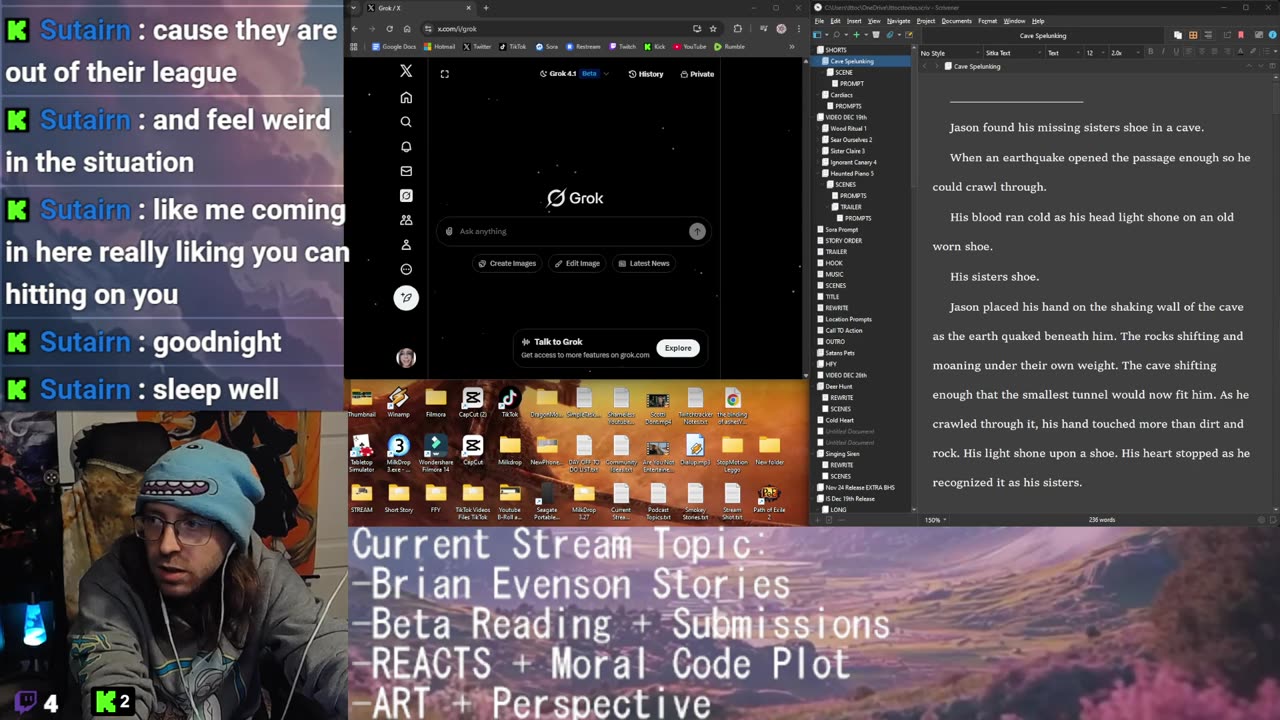Open Sitka Text font dropdown
1280x720 pixels.
click(x=1013, y=53)
